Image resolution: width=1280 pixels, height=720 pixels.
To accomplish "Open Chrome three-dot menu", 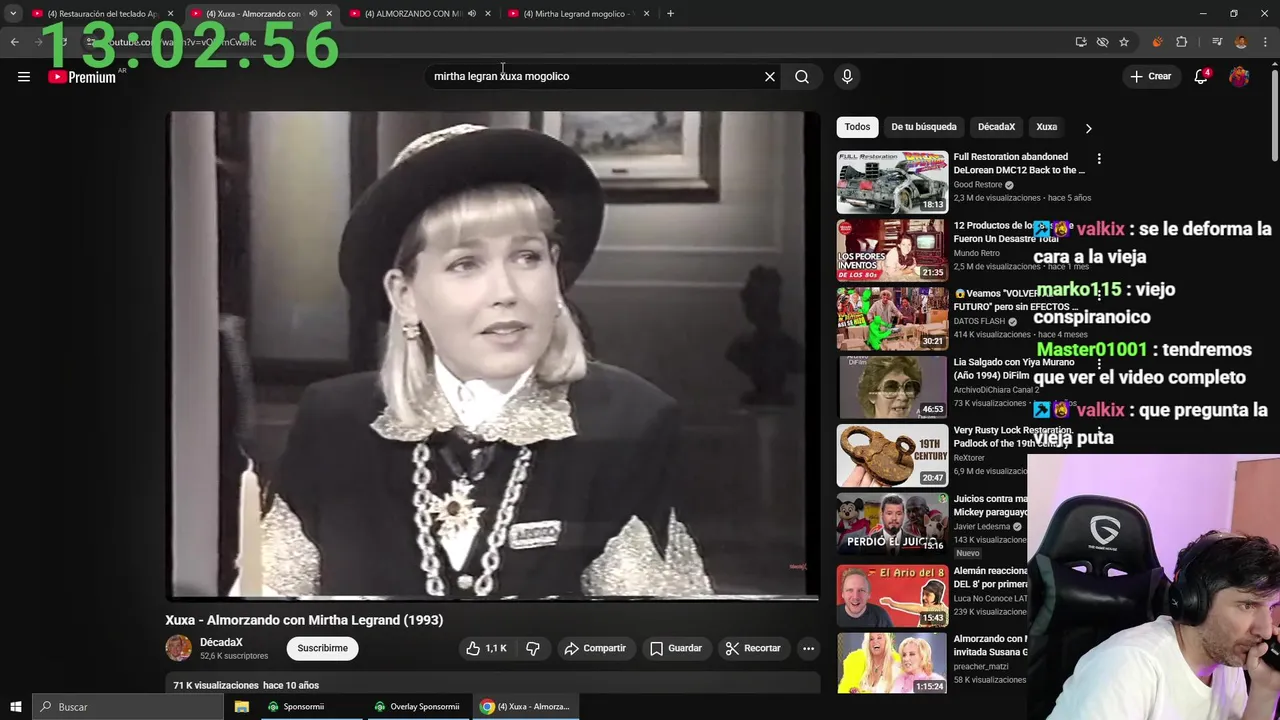I will (1266, 42).
